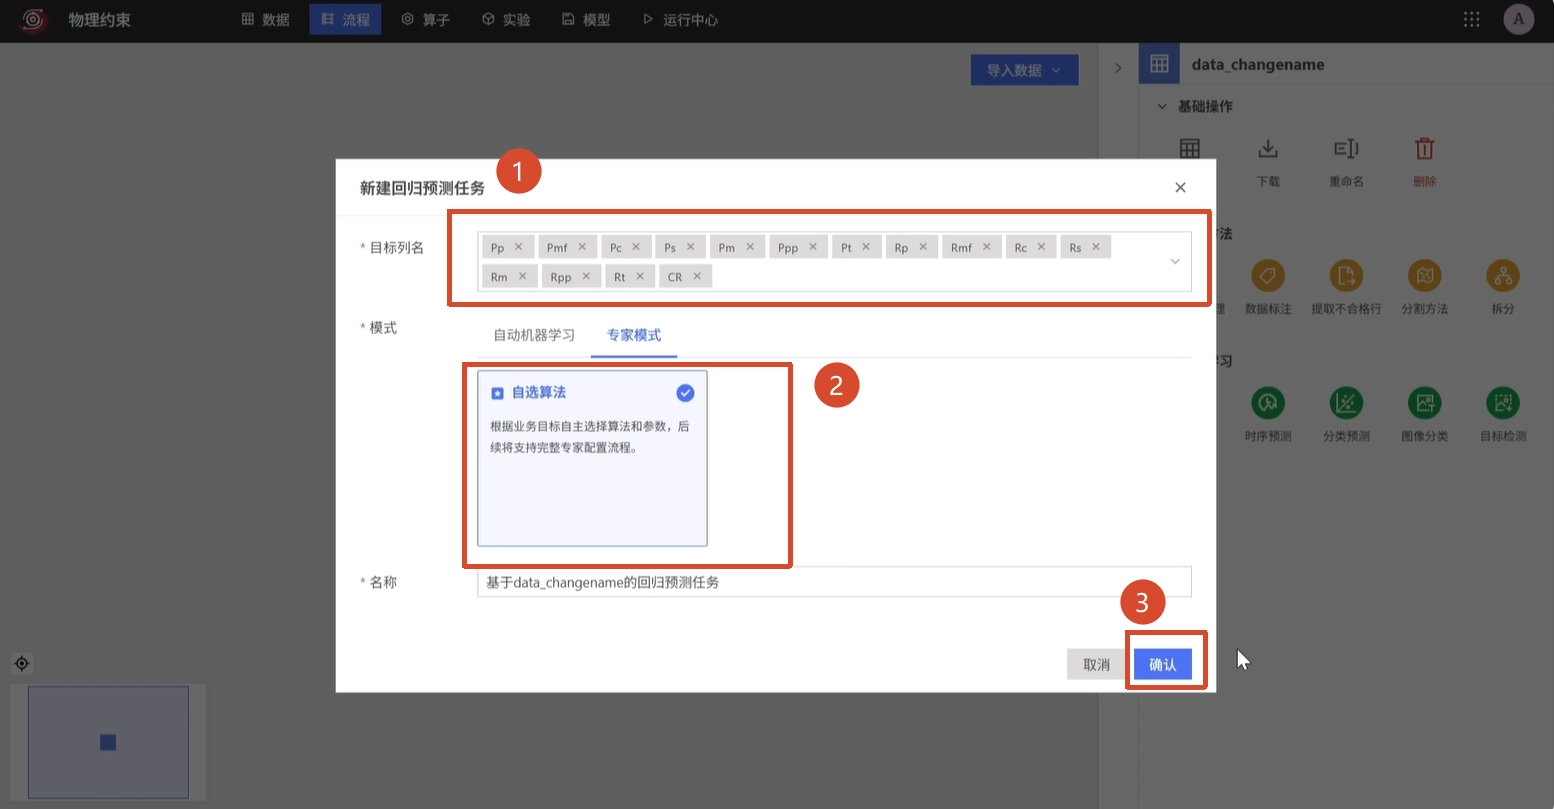Expand the 目标列名 dropdown arrow
The width and height of the screenshot is (1554, 809).
click(1175, 262)
